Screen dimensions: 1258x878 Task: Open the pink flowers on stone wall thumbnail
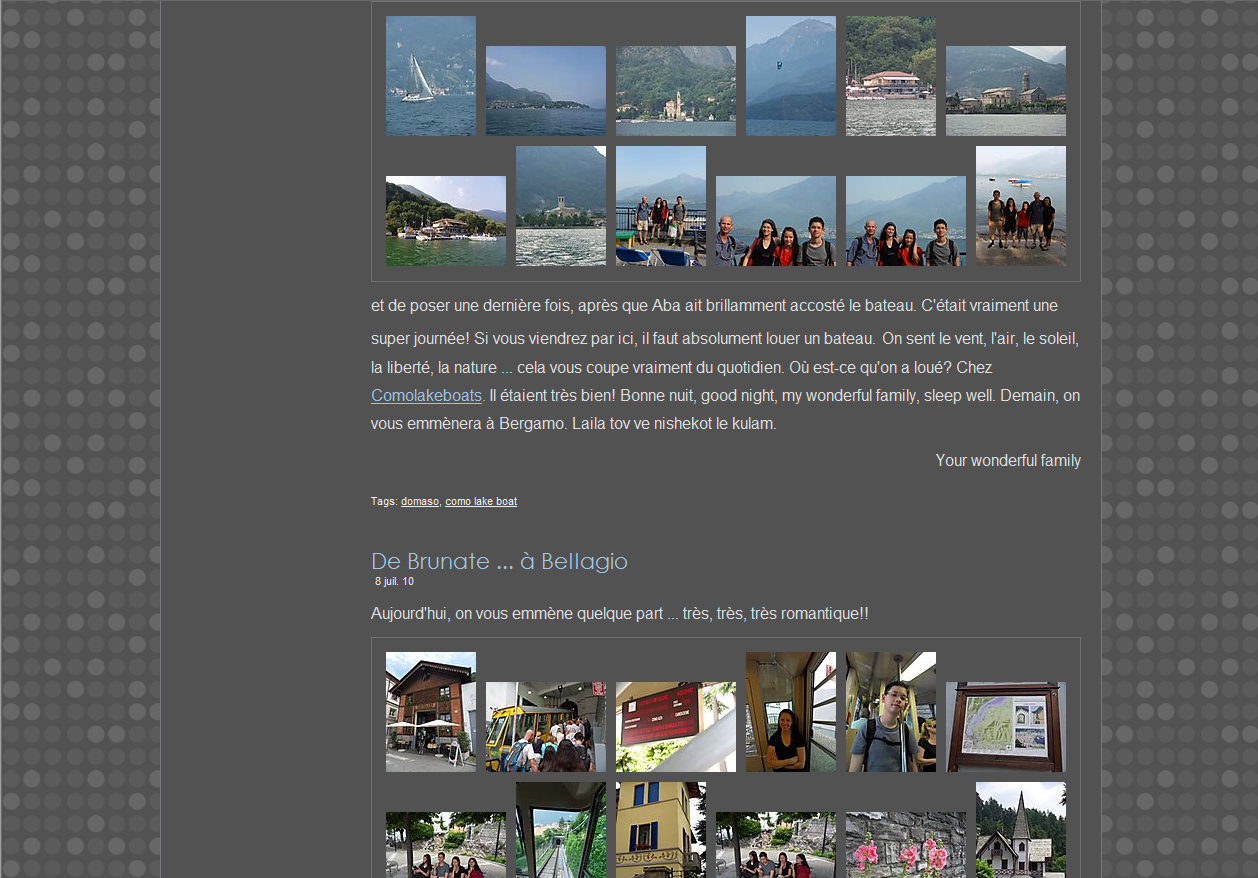906,845
